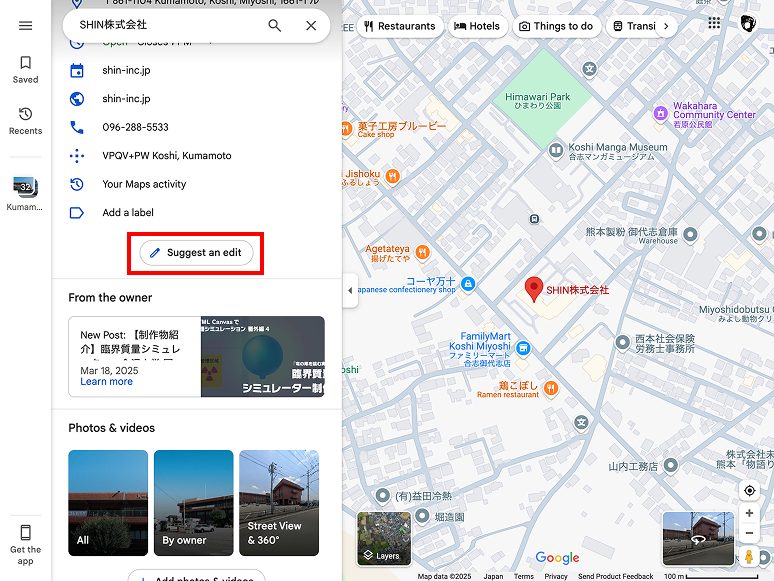
Task: Click Learn more link in owner post
Action: point(107,382)
